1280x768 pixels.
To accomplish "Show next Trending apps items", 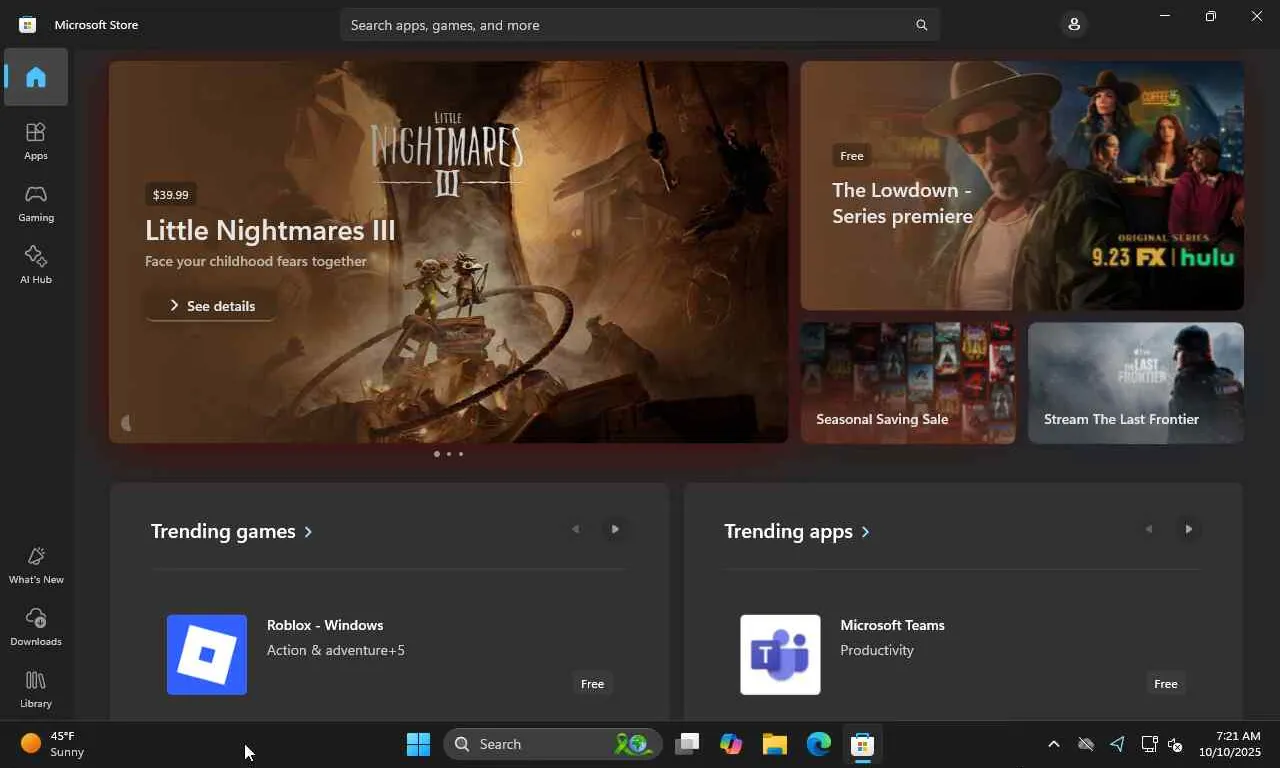I will (x=1188, y=529).
